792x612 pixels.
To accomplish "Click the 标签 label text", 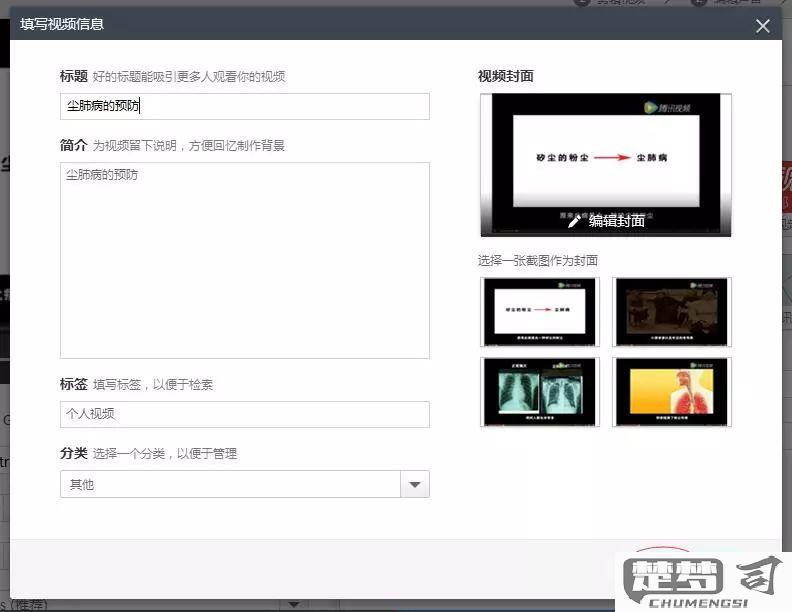I will click(74, 384).
